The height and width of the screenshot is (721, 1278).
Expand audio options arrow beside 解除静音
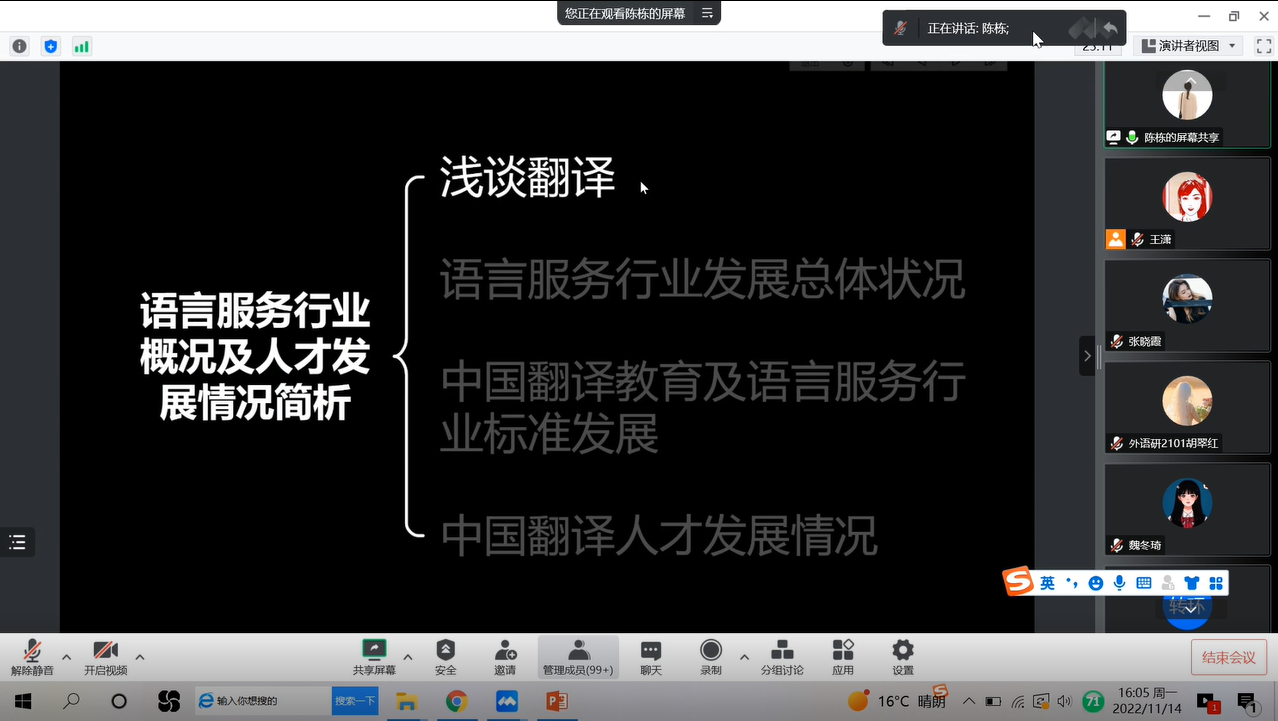pos(66,657)
